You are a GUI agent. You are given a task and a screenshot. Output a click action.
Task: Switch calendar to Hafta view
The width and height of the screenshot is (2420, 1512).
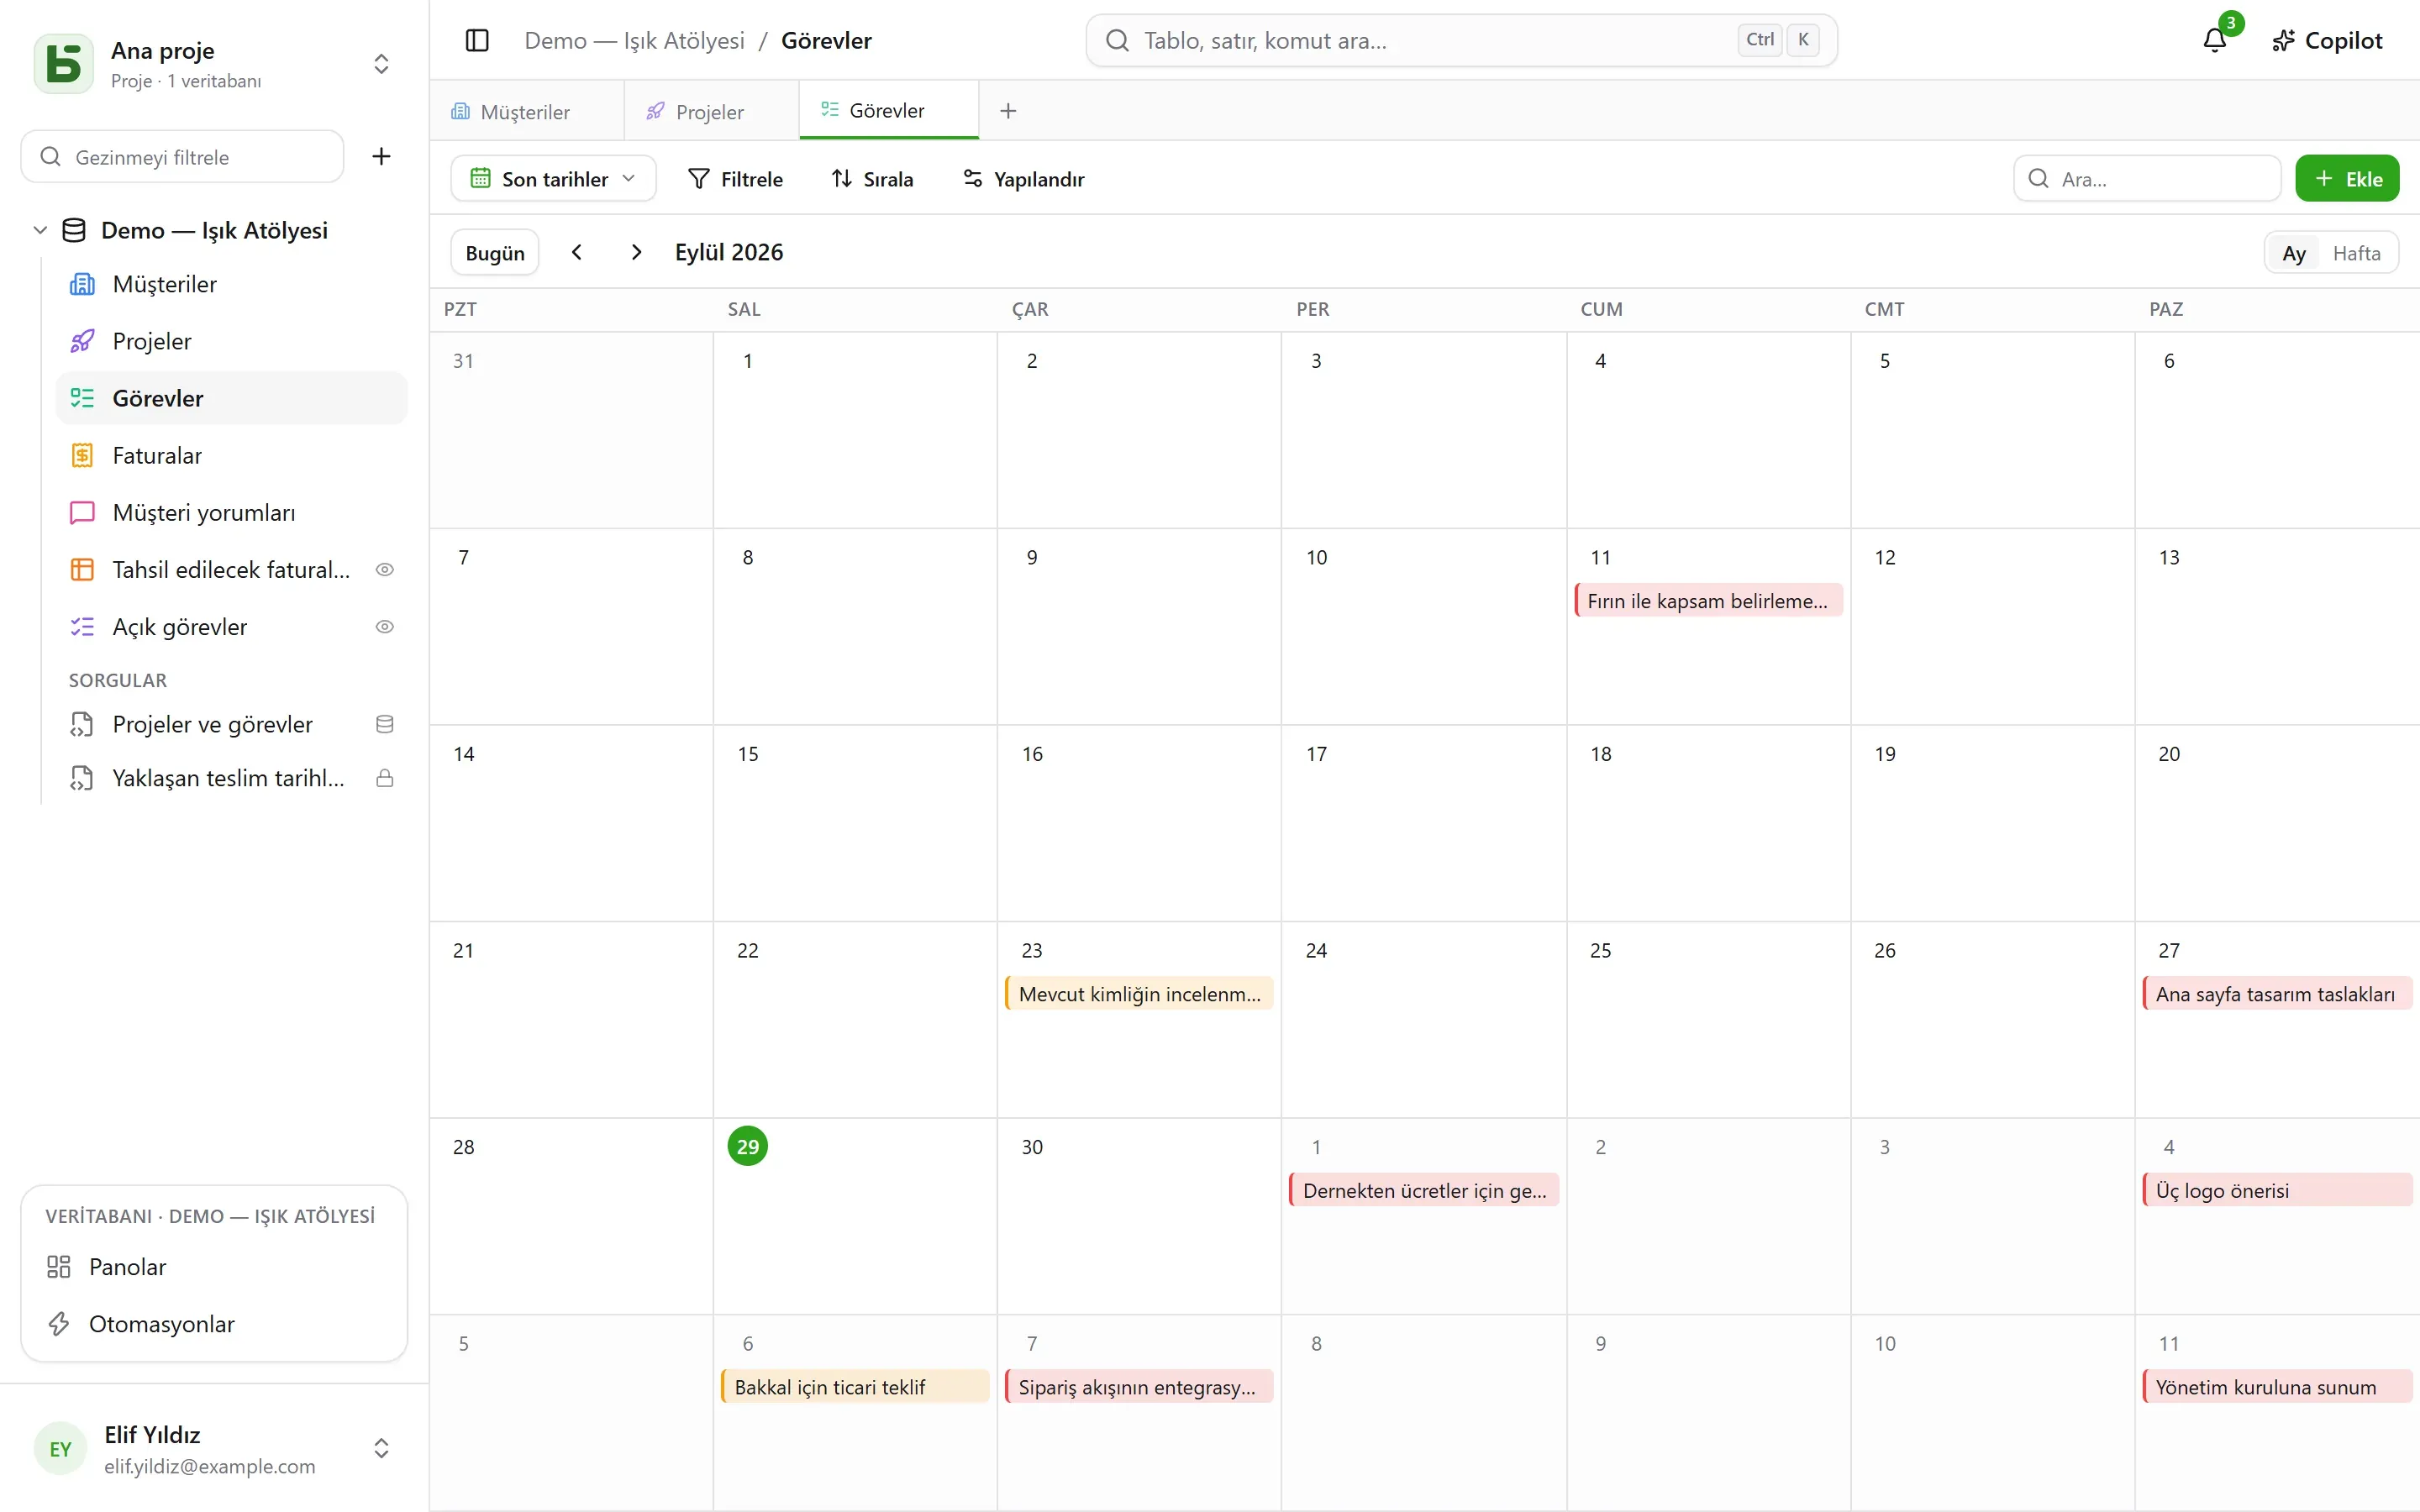point(2356,253)
